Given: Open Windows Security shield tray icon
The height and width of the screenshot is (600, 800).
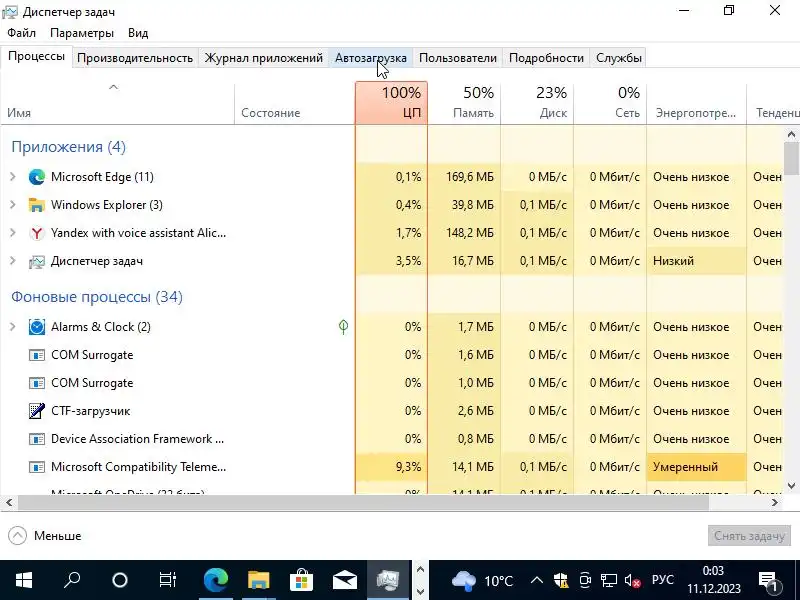Looking at the screenshot, I should [x=561, y=581].
